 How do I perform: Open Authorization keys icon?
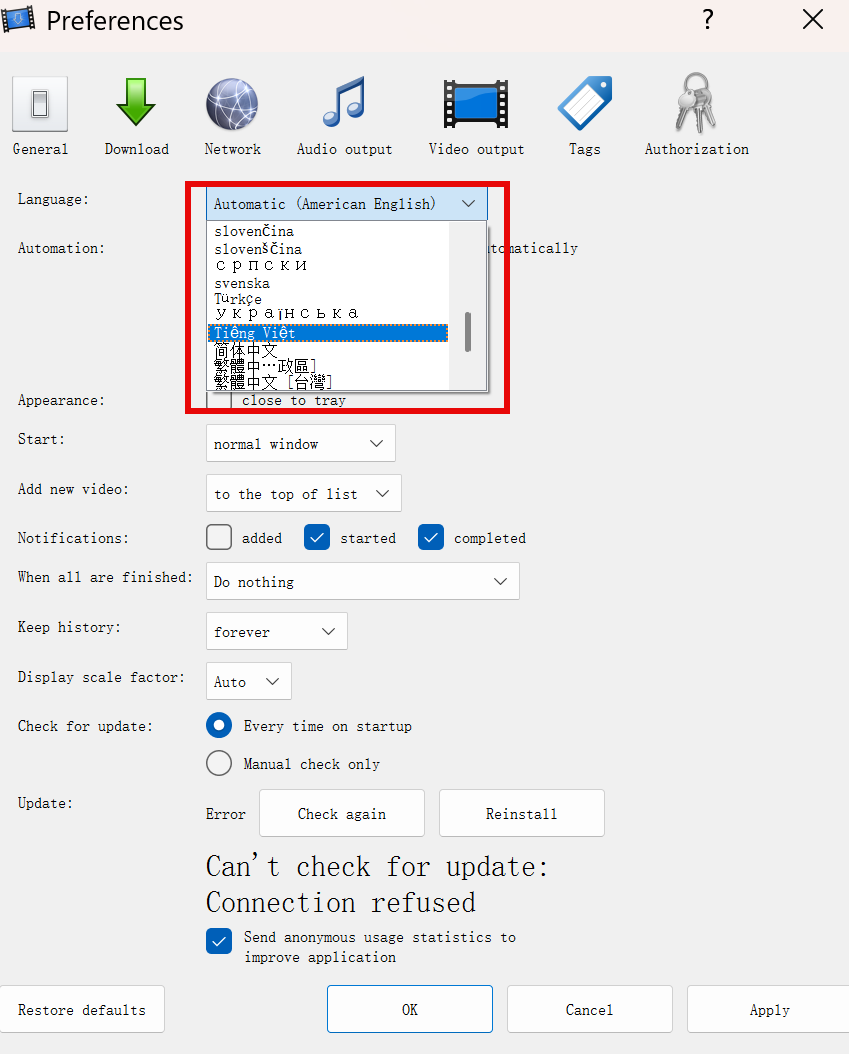coord(696,105)
